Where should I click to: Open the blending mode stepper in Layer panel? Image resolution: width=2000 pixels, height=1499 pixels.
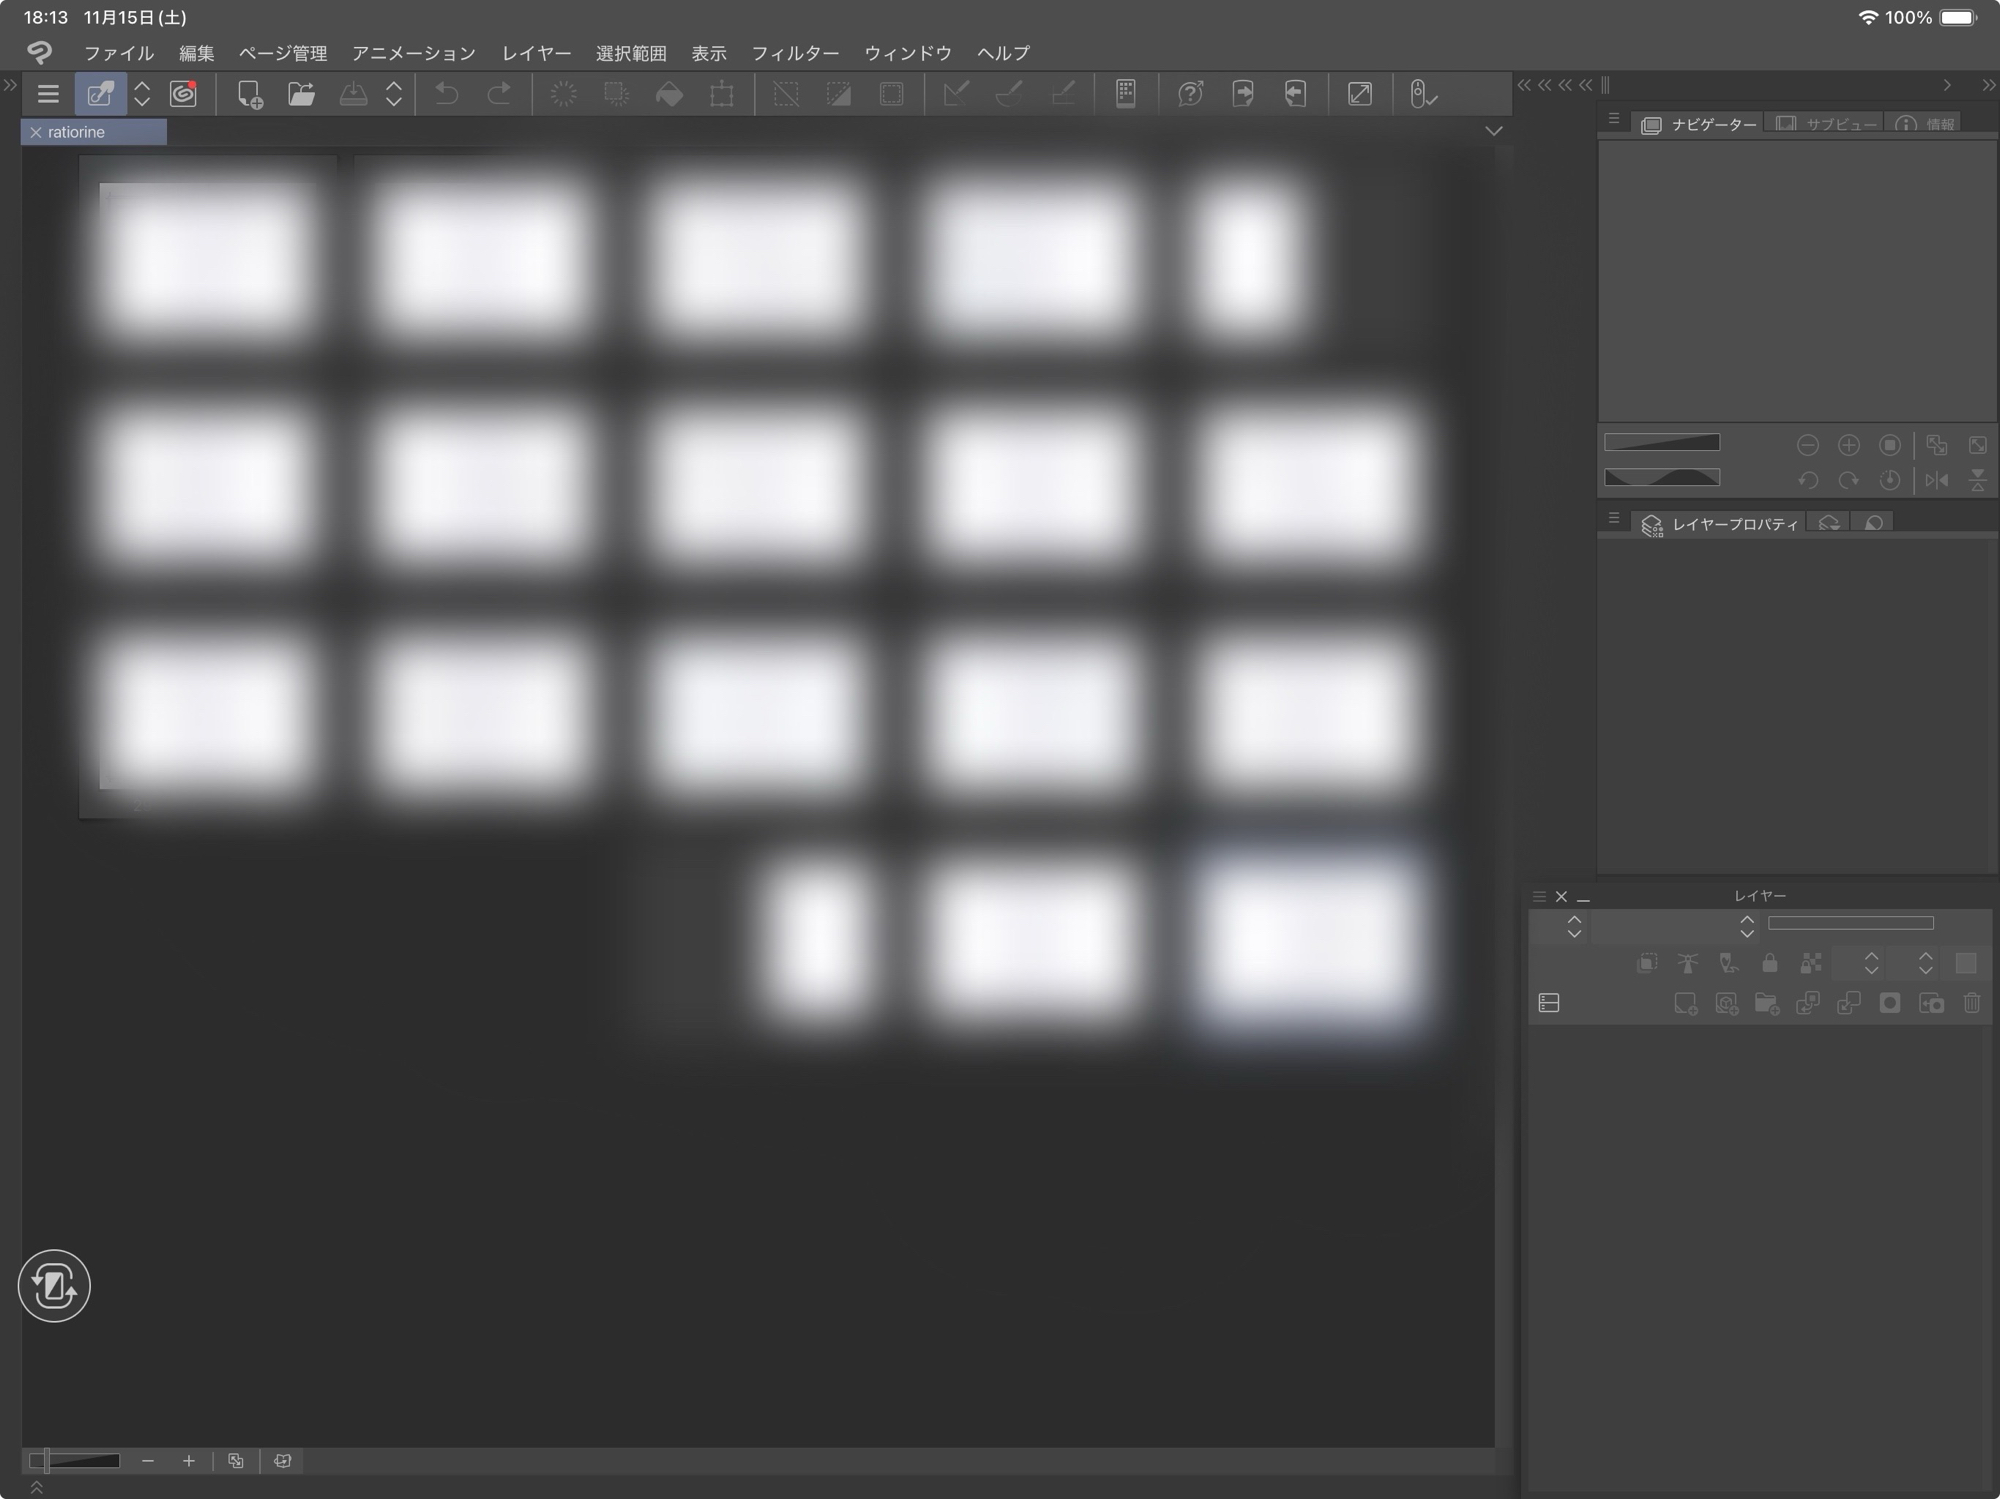(1746, 927)
